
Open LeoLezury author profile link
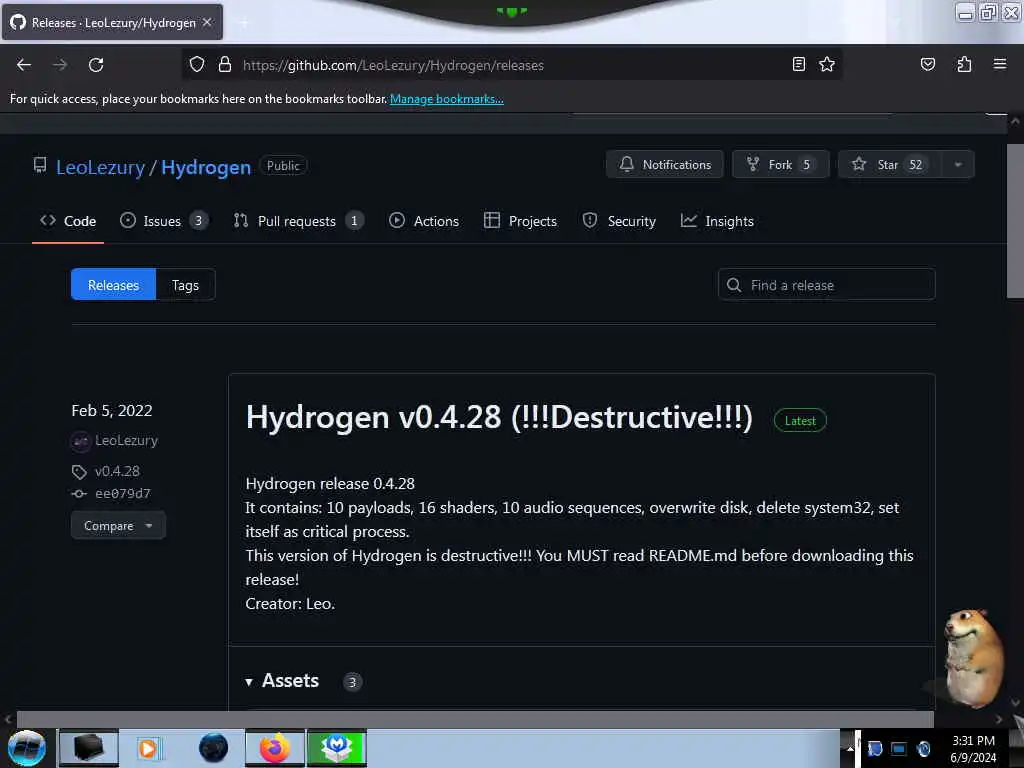126,441
